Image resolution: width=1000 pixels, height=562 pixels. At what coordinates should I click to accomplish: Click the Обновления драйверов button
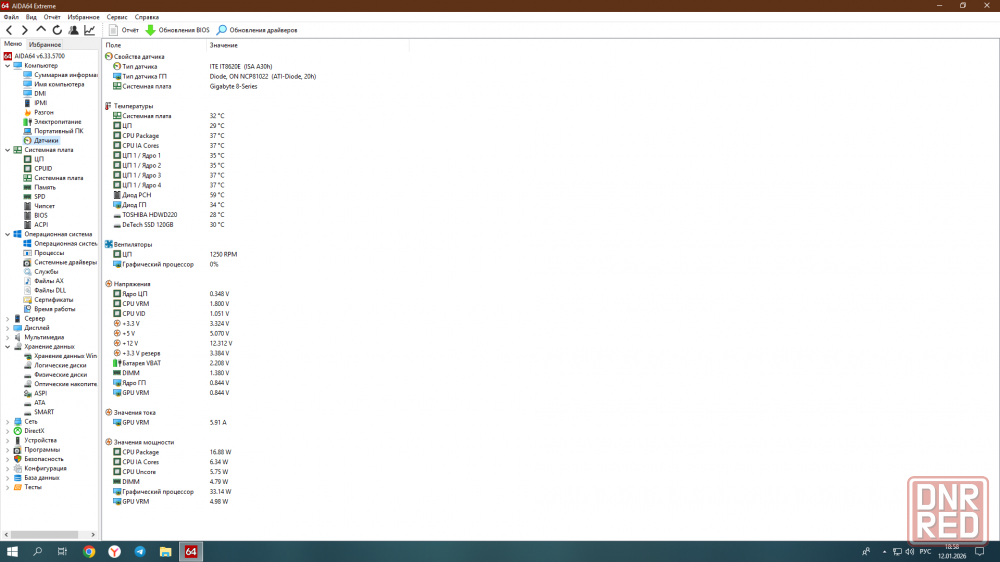pyautogui.click(x=257, y=30)
